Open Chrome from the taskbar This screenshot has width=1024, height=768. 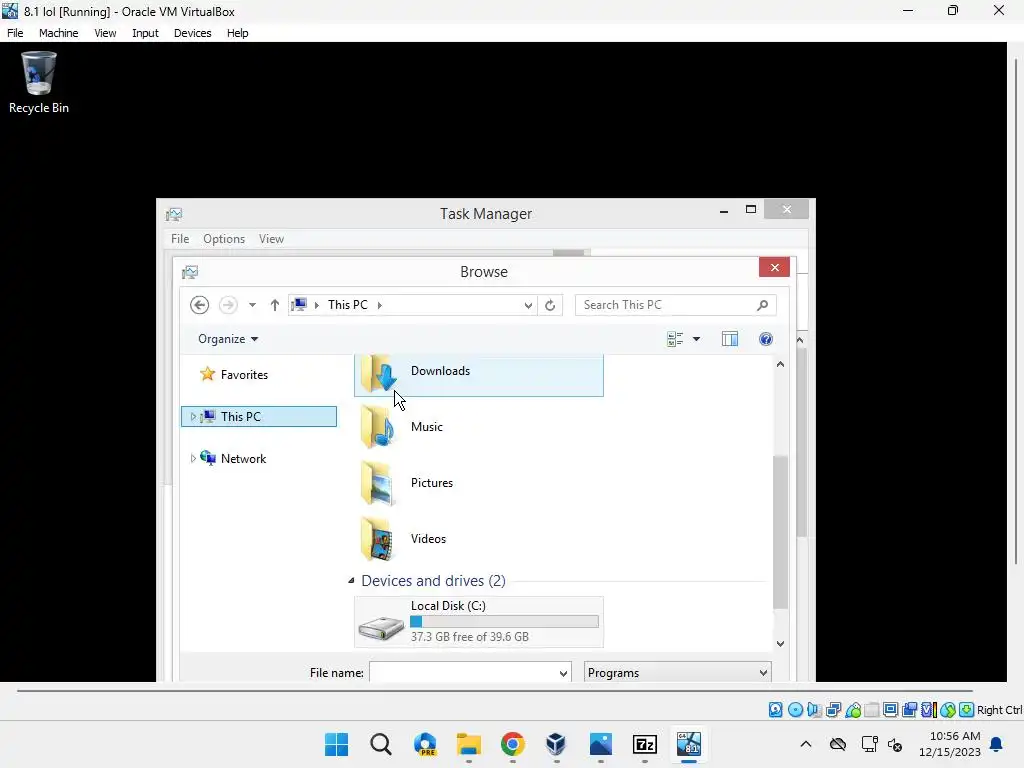tap(513, 744)
